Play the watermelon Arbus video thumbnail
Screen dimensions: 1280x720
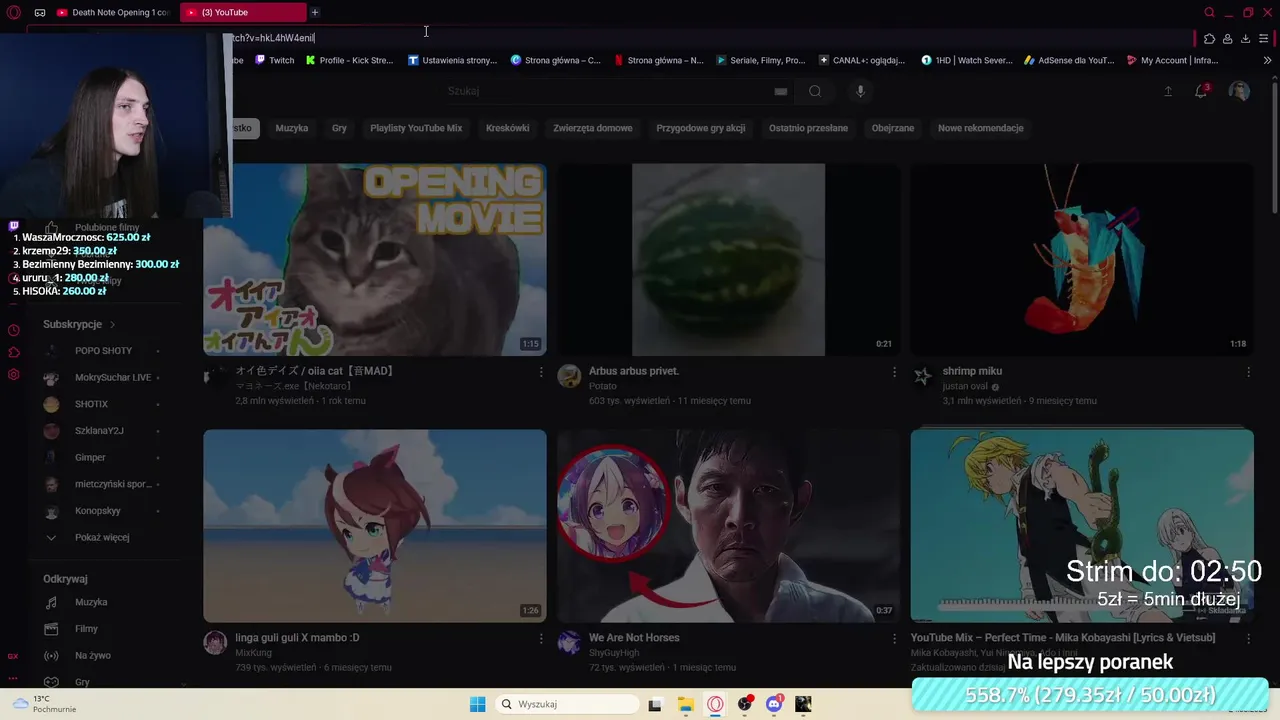point(728,259)
